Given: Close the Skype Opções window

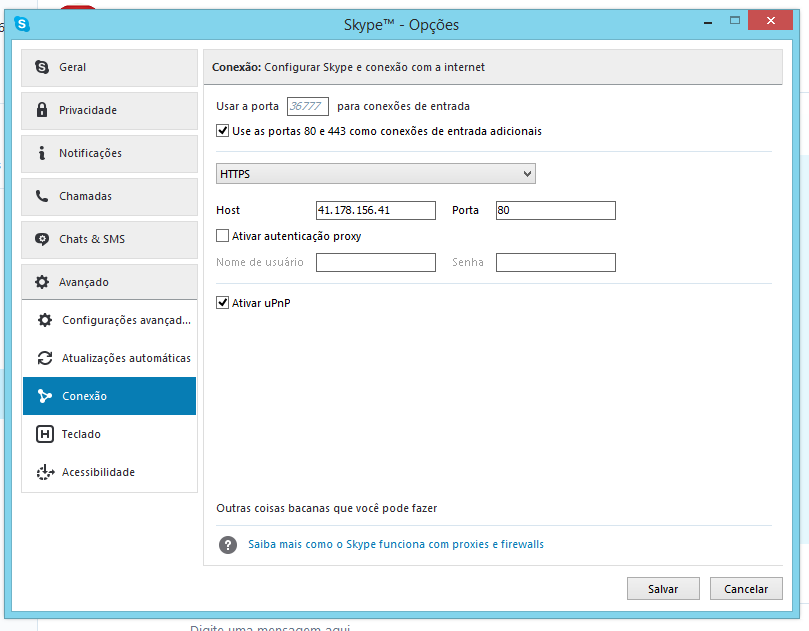Looking at the screenshot, I should tap(771, 21).
